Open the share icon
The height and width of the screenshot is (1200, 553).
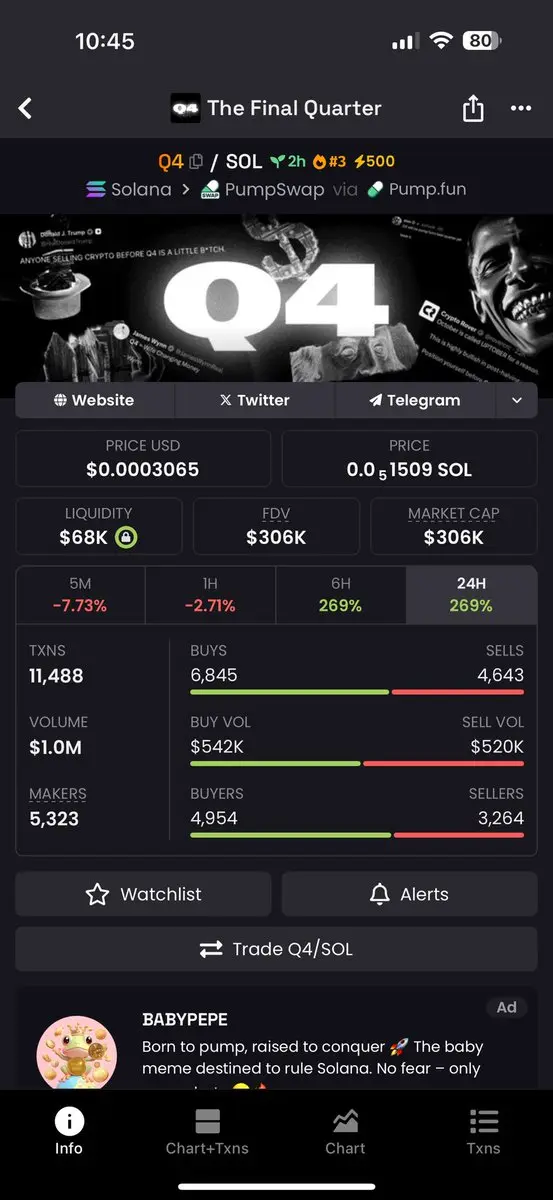pyautogui.click(x=473, y=108)
